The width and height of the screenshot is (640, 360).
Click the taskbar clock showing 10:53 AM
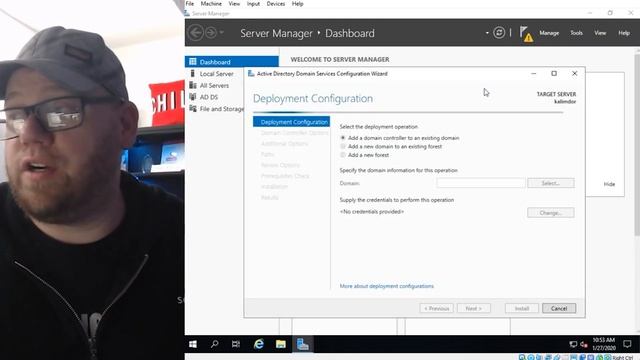604,344
